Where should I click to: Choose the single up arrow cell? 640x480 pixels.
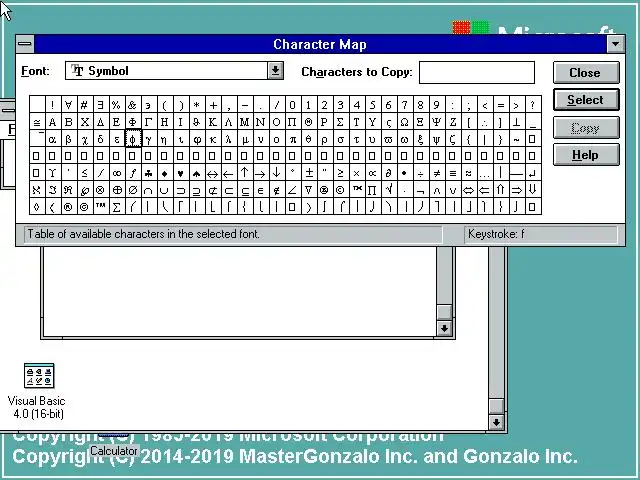point(244,173)
